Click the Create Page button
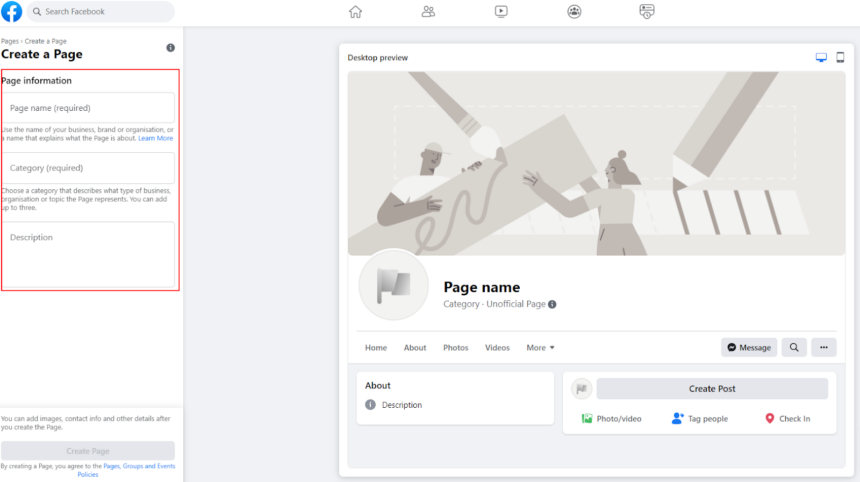The width and height of the screenshot is (860, 482). pos(88,451)
